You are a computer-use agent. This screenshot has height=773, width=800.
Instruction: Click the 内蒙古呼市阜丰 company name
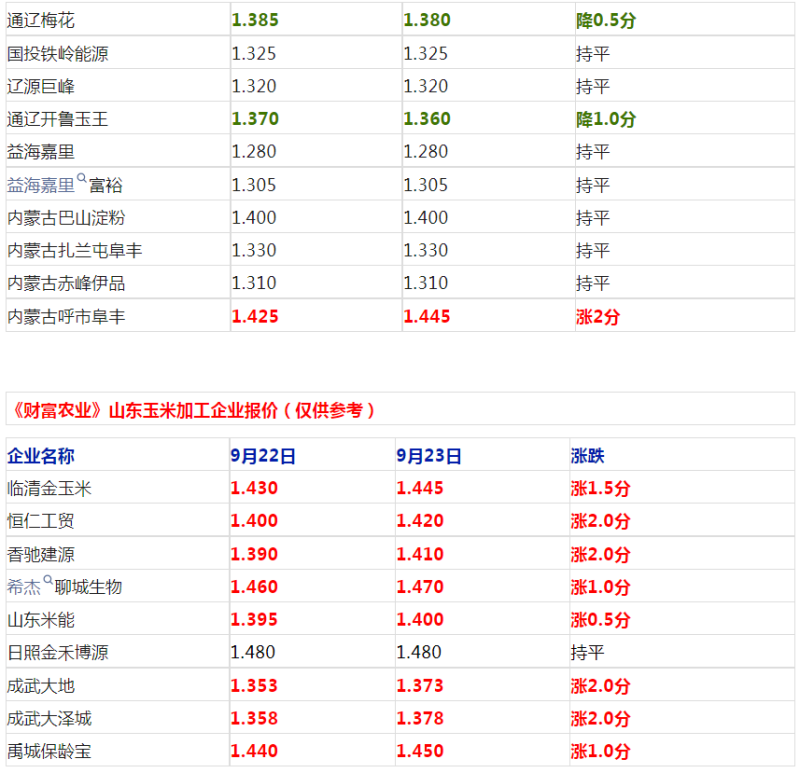coord(66,317)
